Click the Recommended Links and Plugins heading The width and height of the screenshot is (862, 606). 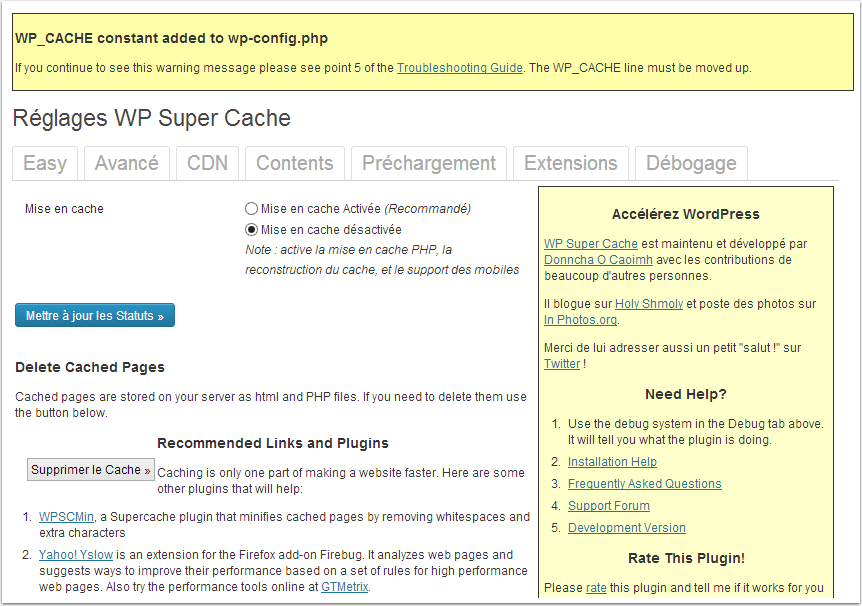tap(273, 443)
